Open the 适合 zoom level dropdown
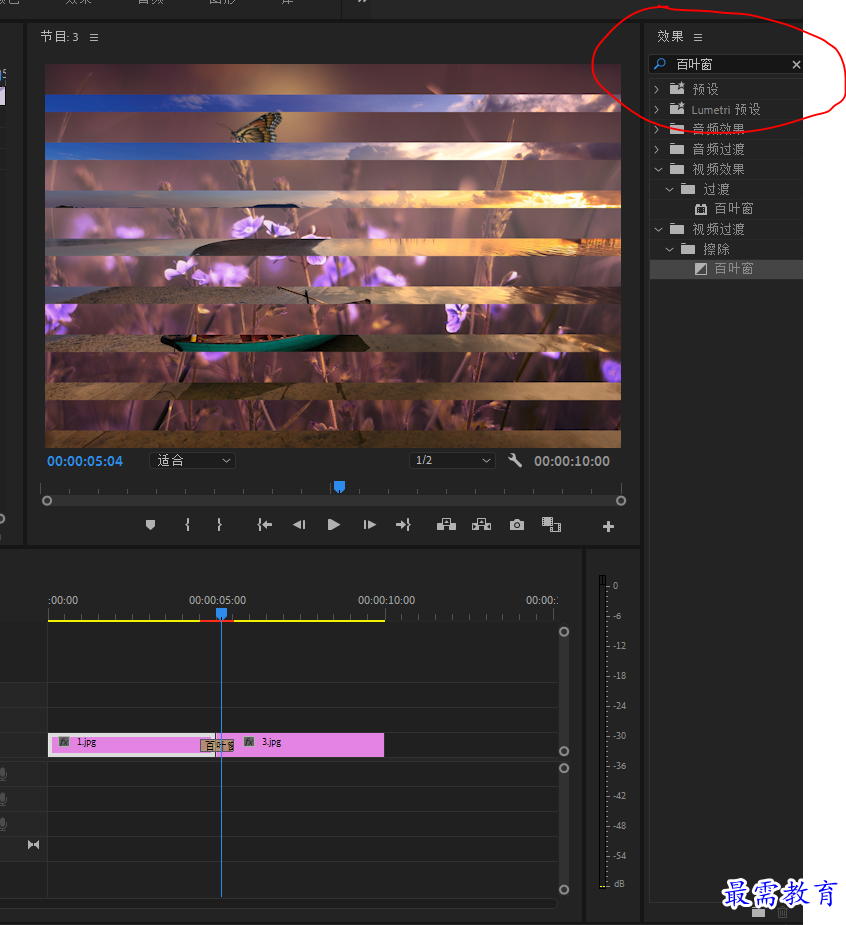The width and height of the screenshot is (846, 925). click(x=192, y=460)
